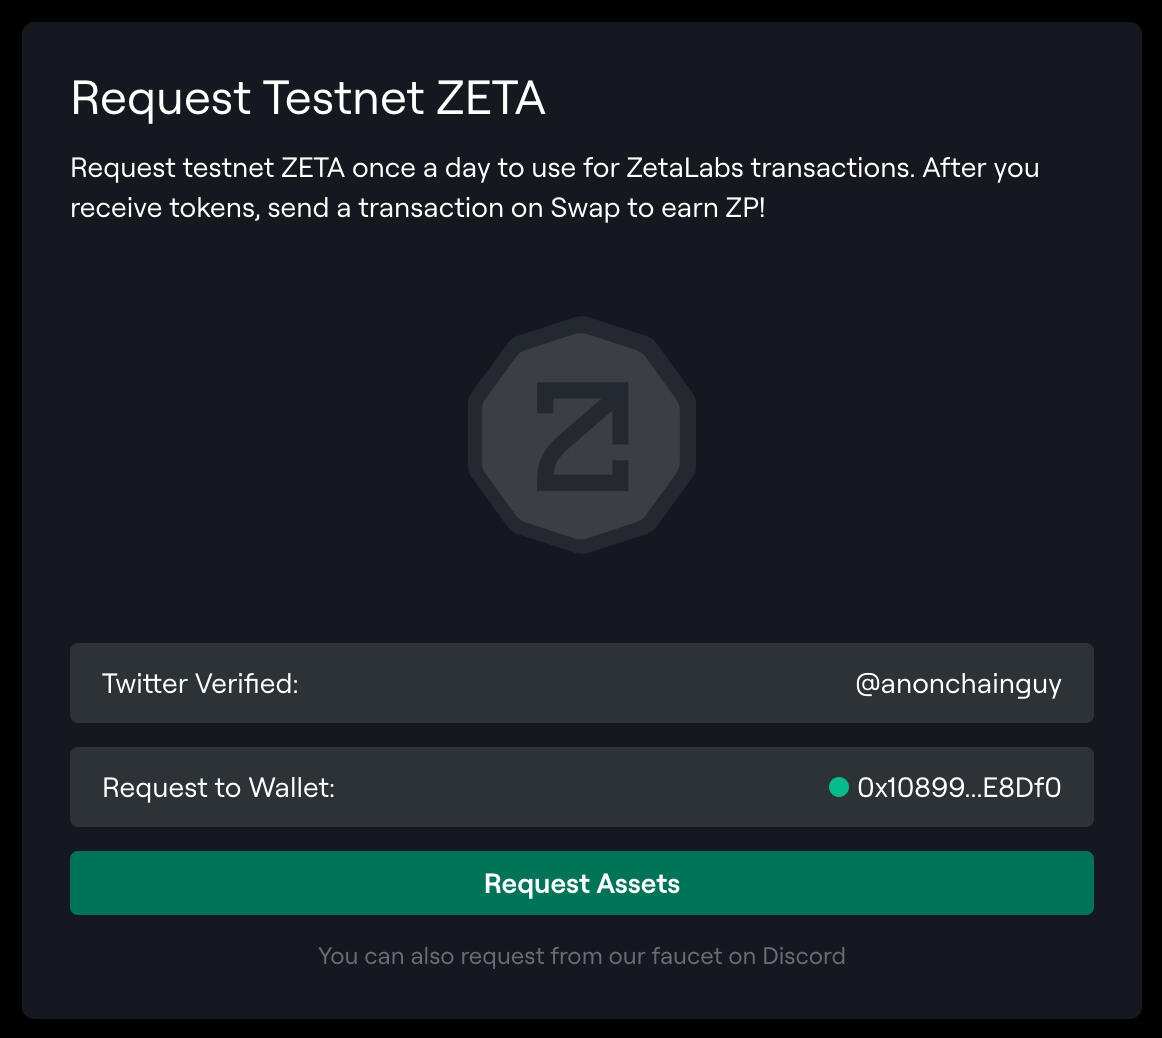Click the green wallet connection status dot

click(839, 788)
